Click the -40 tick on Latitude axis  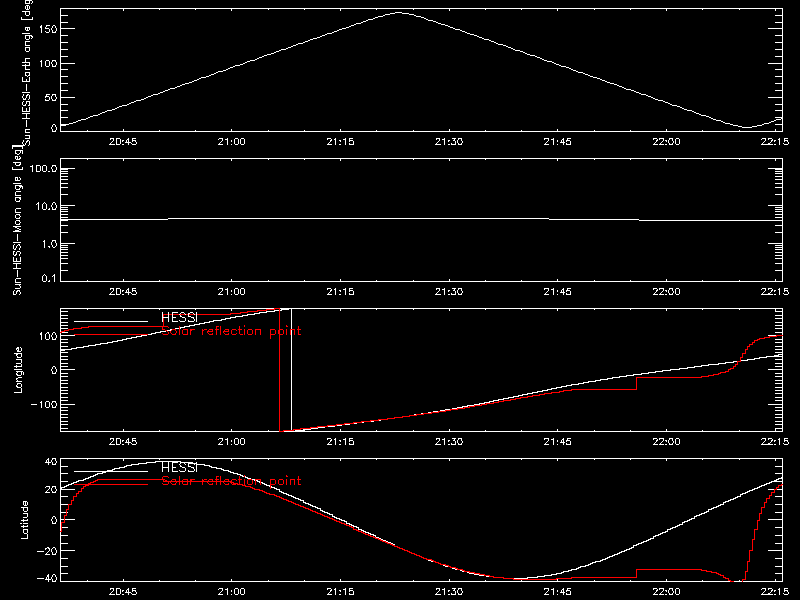47,579
